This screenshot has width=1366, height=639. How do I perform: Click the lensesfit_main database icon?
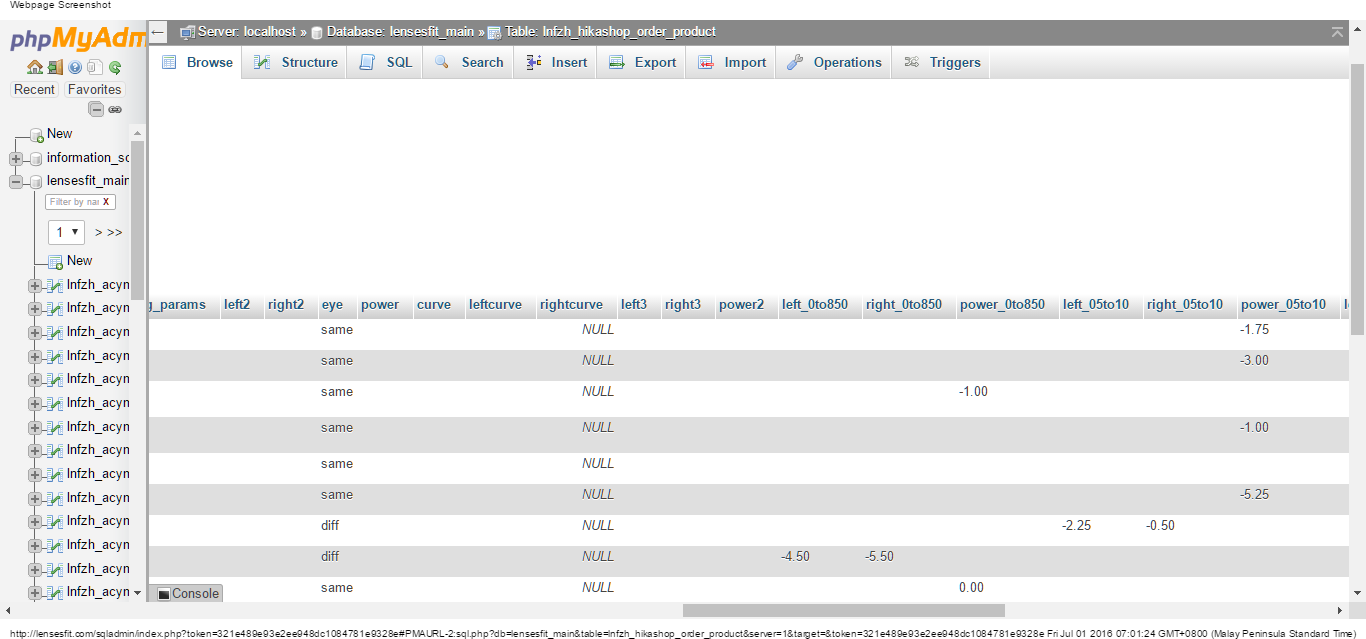[36, 182]
